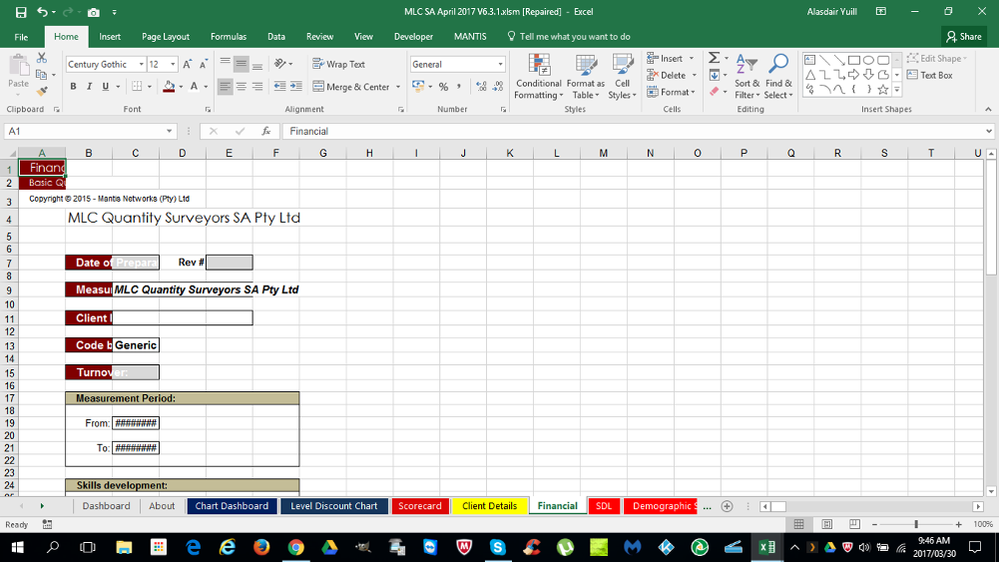Increase indent in Alignment group
The image size is (999, 562).
pyautogui.click(x=296, y=86)
